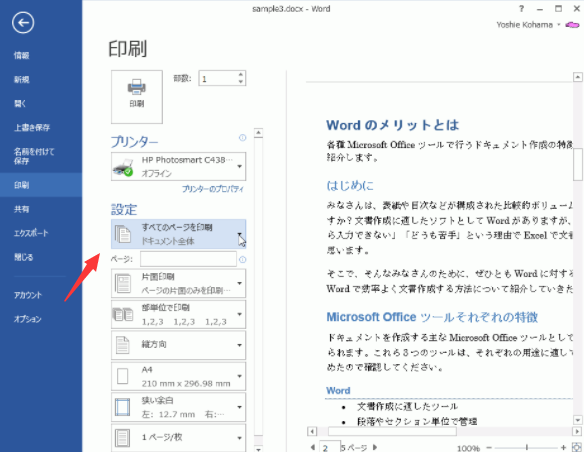Zoom out with the minus icon
The image size is (584, 452).
(489, 448)
